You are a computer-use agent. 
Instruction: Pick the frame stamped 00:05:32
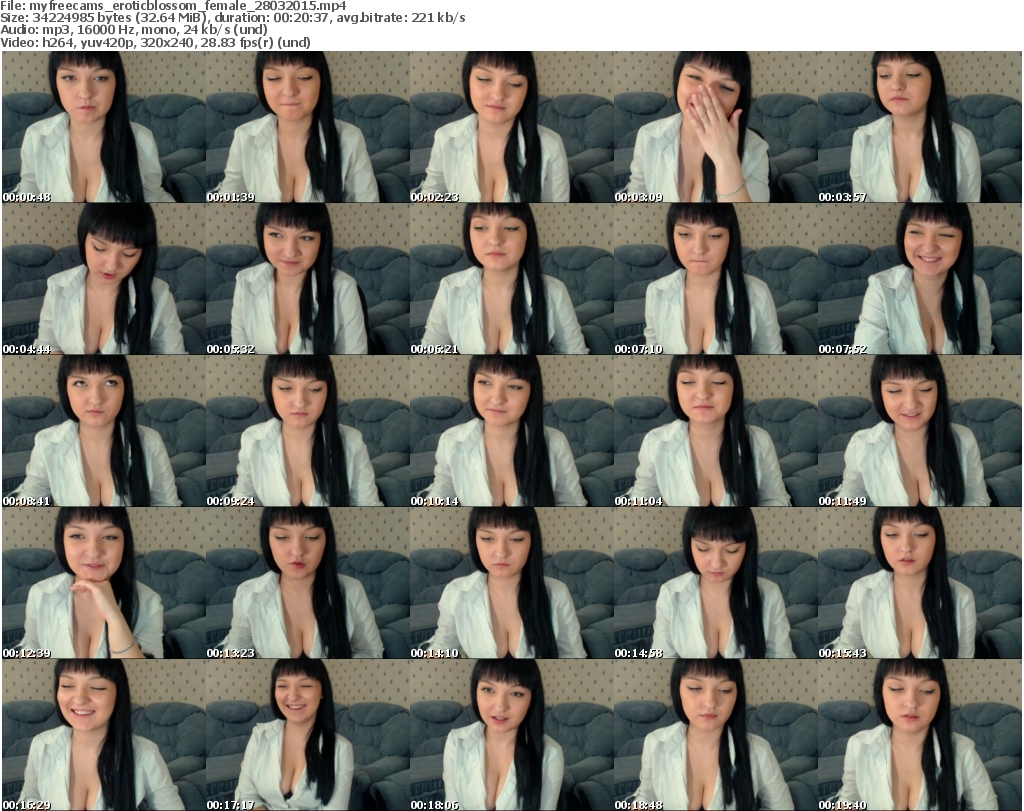tap(308, 279)
